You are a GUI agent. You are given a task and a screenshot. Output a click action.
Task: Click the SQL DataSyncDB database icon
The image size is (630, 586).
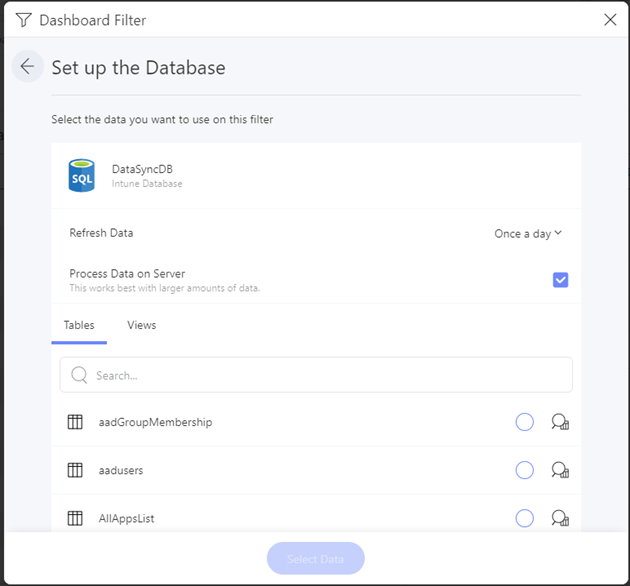[x=82, y=175]
